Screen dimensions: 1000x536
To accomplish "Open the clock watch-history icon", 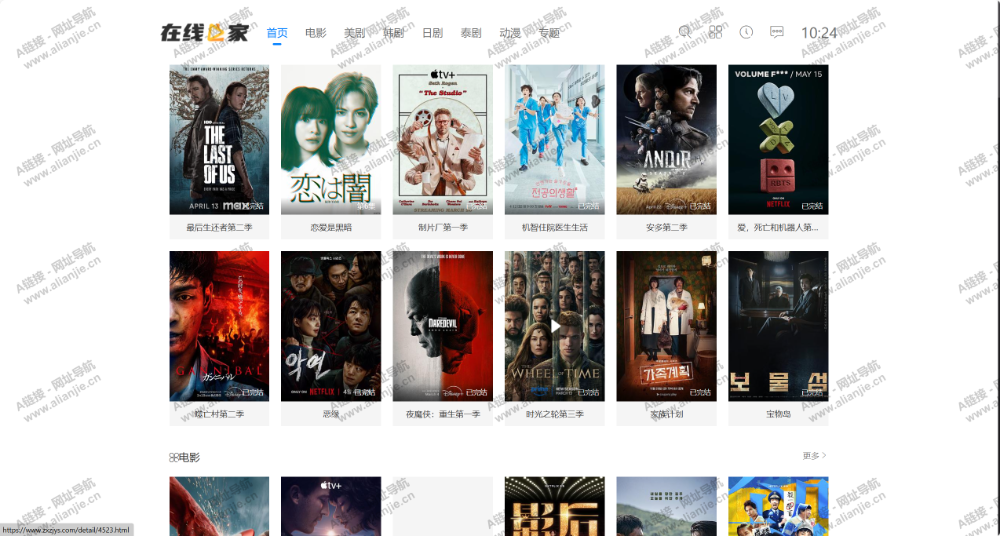I will (746, 32).
